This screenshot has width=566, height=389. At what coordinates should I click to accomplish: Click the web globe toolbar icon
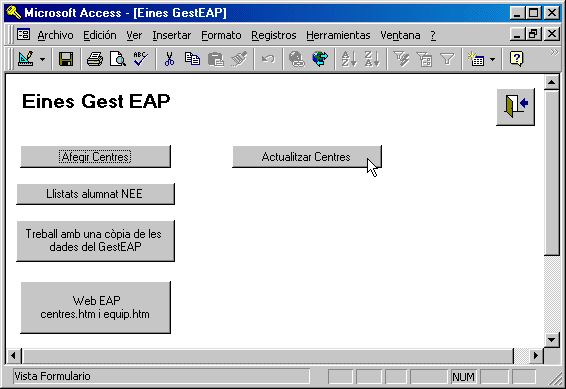click(x=320, y=59)
